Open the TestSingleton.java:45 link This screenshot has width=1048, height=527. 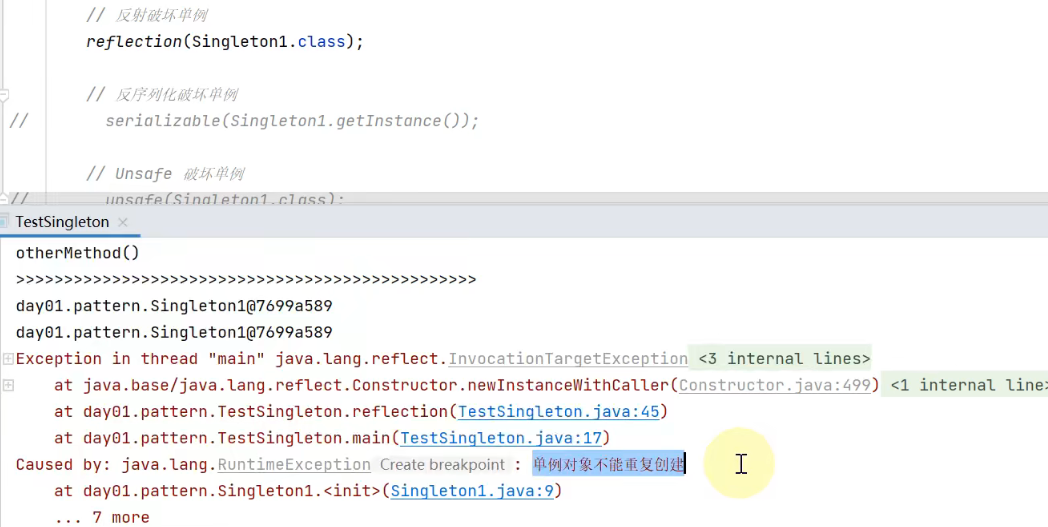pyautogui.click(x=559, y=412)
